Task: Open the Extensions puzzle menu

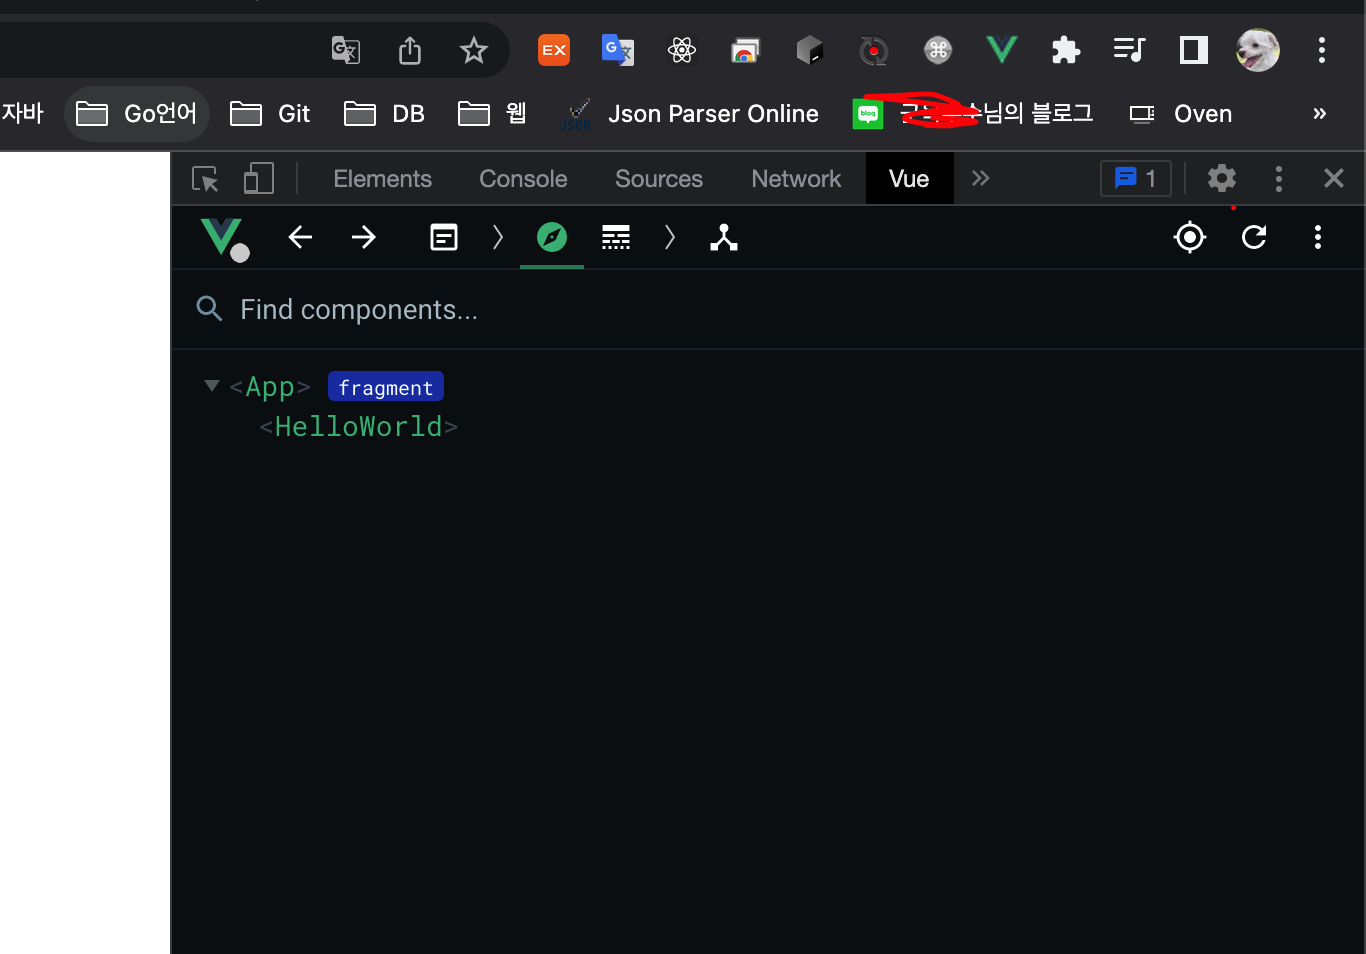Action: (1066, 50)
